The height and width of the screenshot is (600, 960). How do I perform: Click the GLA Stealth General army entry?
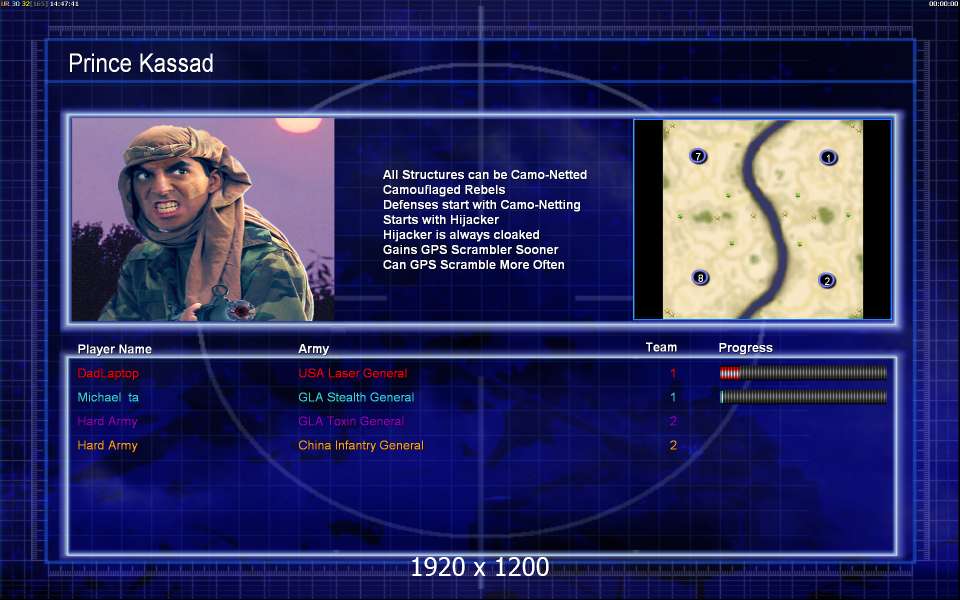pos(356,397)
